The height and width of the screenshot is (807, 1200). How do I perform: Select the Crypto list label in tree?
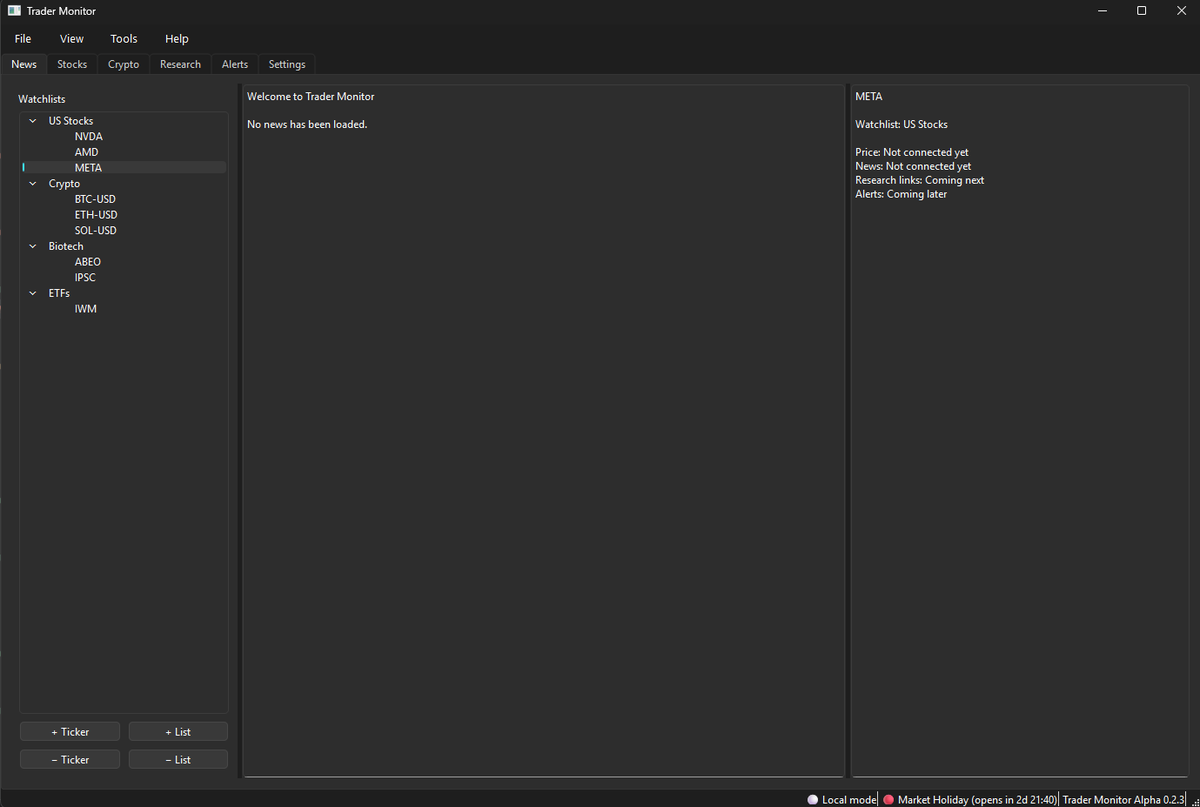(64, 184)
